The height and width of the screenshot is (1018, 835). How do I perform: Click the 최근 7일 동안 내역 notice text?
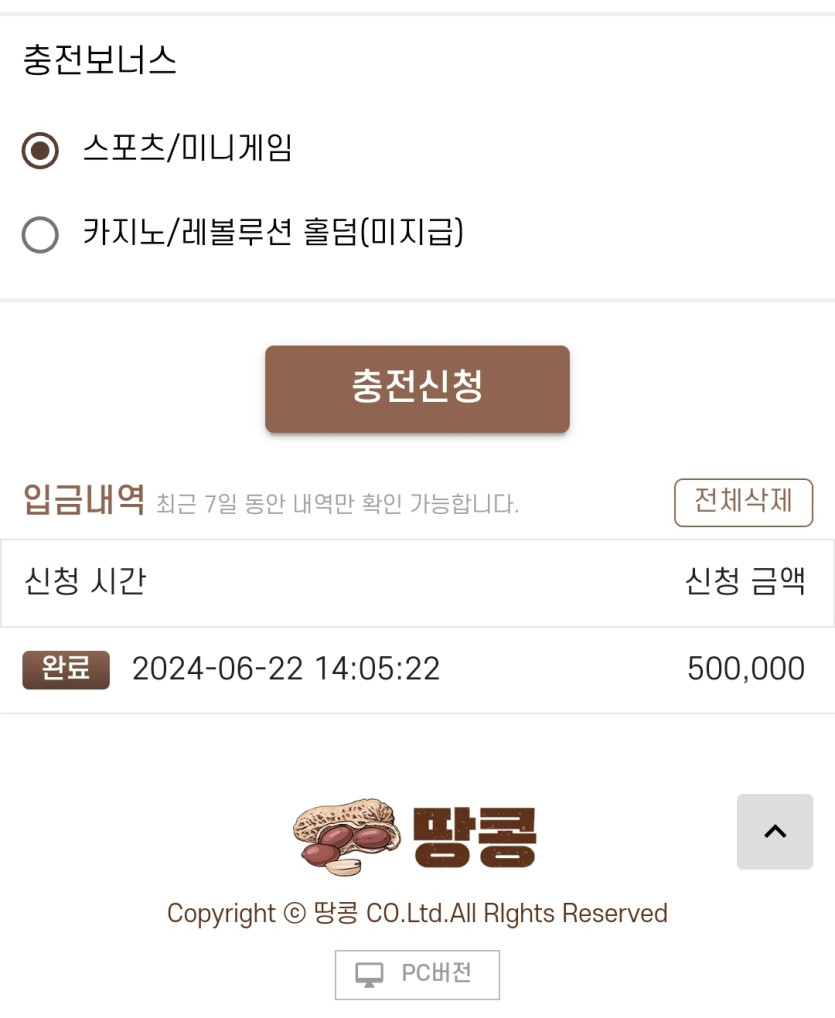[x=337, y=503]
